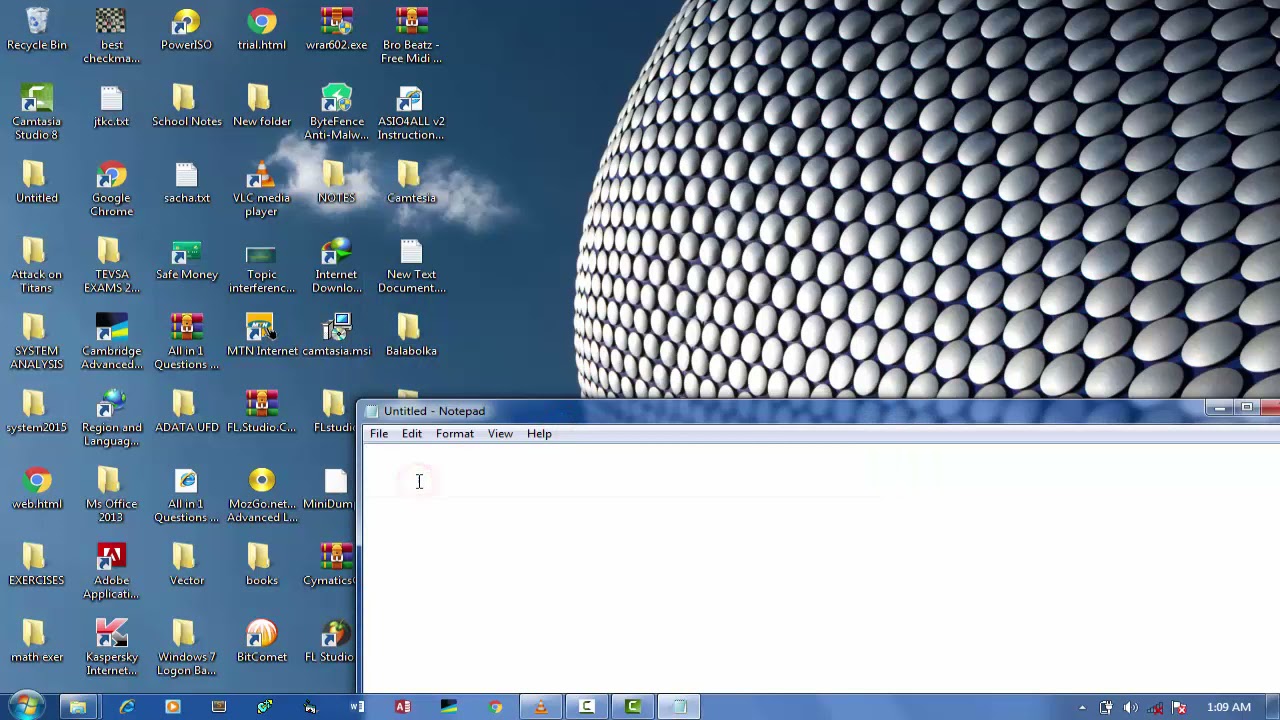Click inside the Notepad text area
The width and height of the screenshot is (1280, 720).
[x=820, y=568]
